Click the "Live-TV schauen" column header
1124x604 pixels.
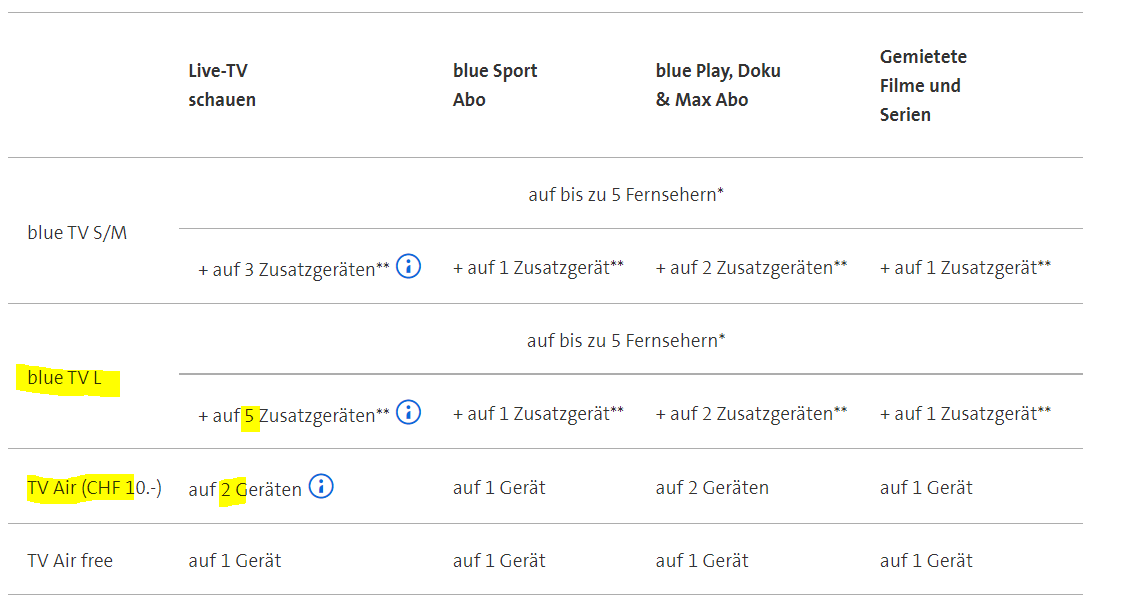222,85
